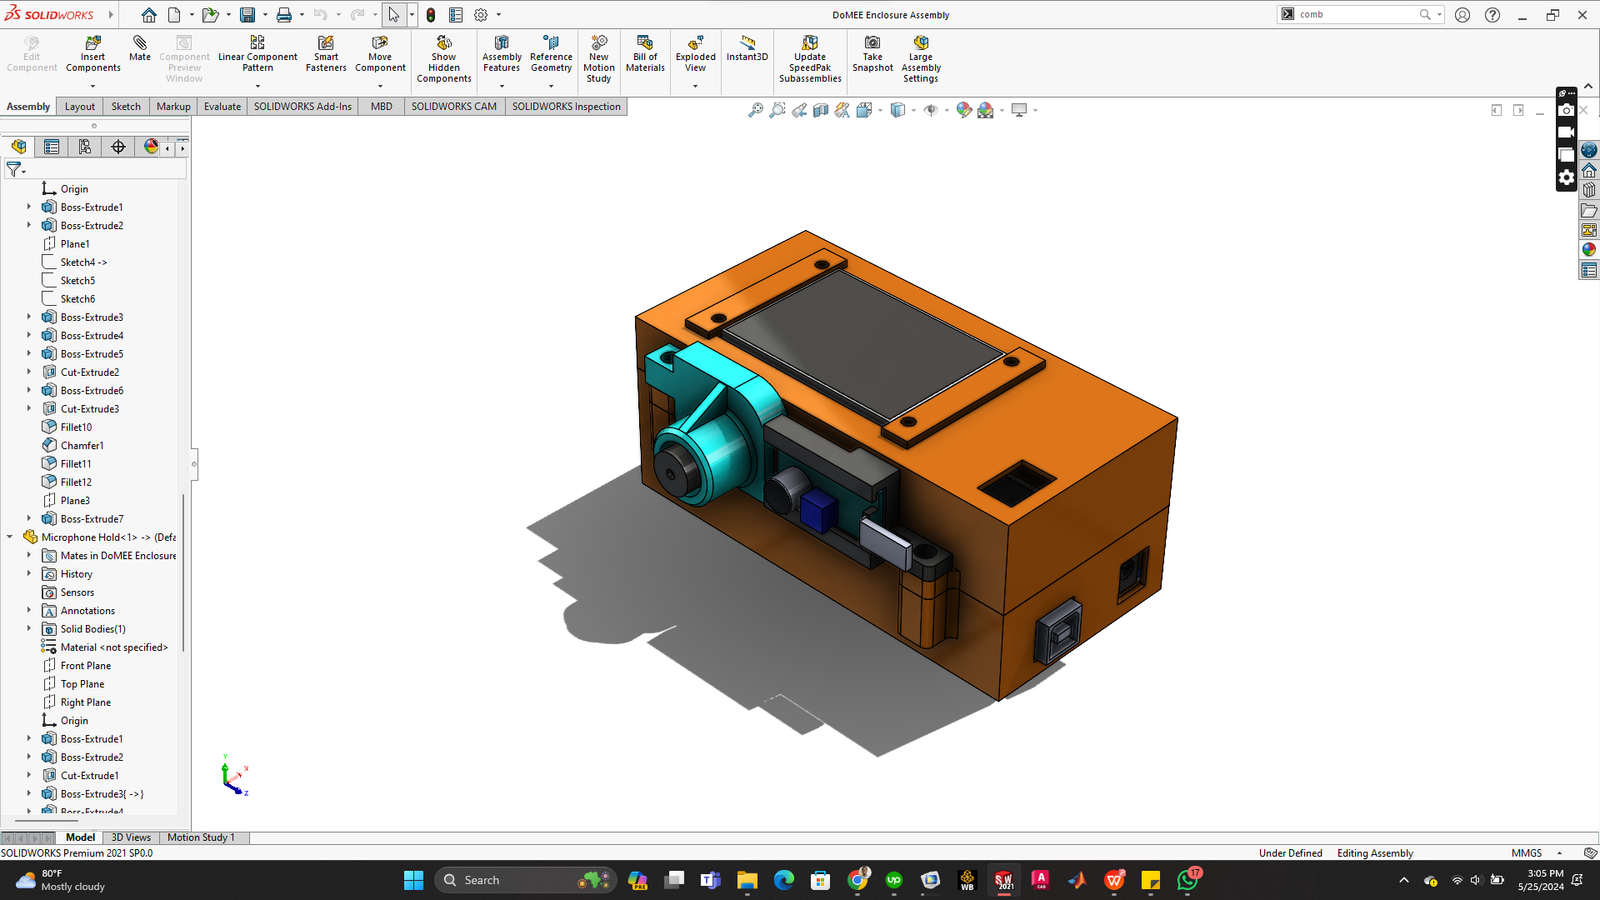The width and height of the screenshot is (1600, 900).
Task: Click the MMGS unit system button
Action: point(1526,853)
